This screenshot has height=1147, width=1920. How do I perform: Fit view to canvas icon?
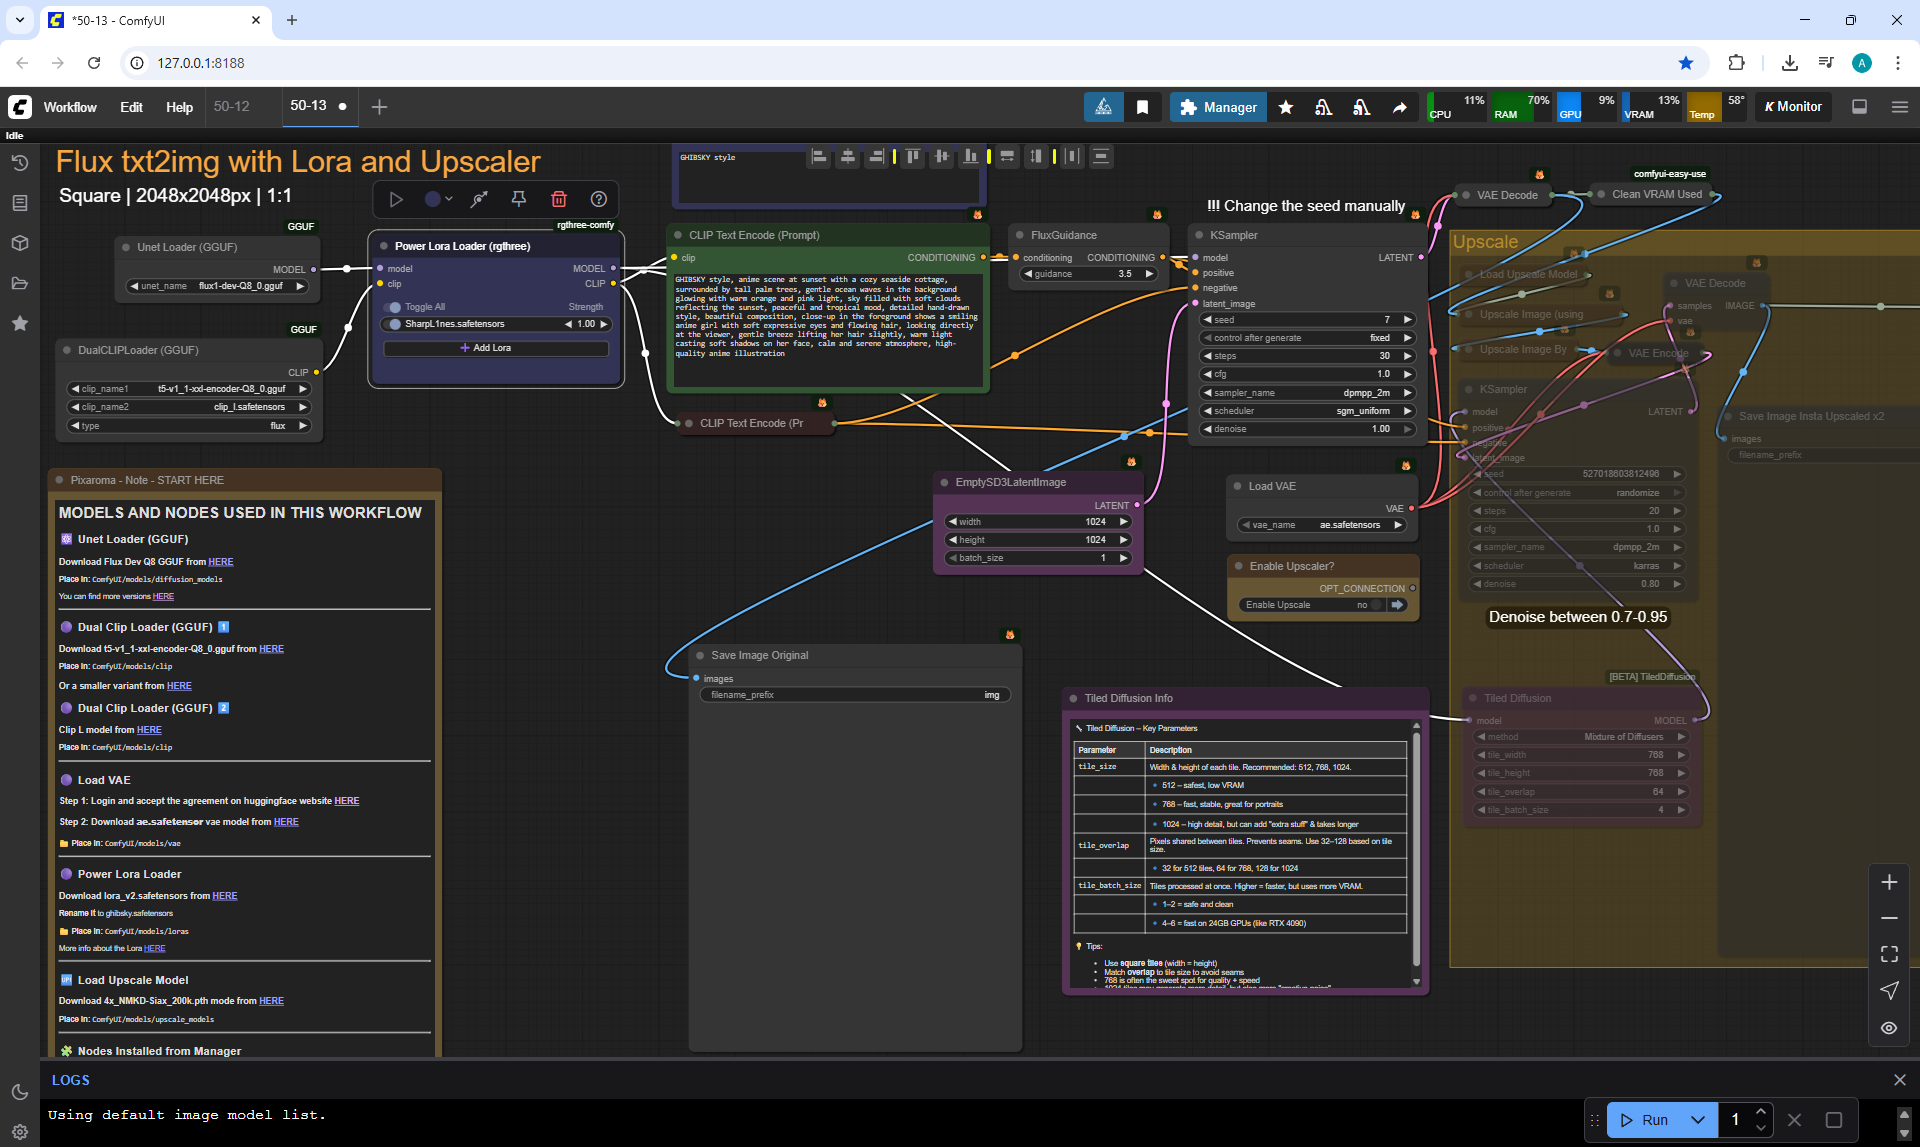[1888, 954]
